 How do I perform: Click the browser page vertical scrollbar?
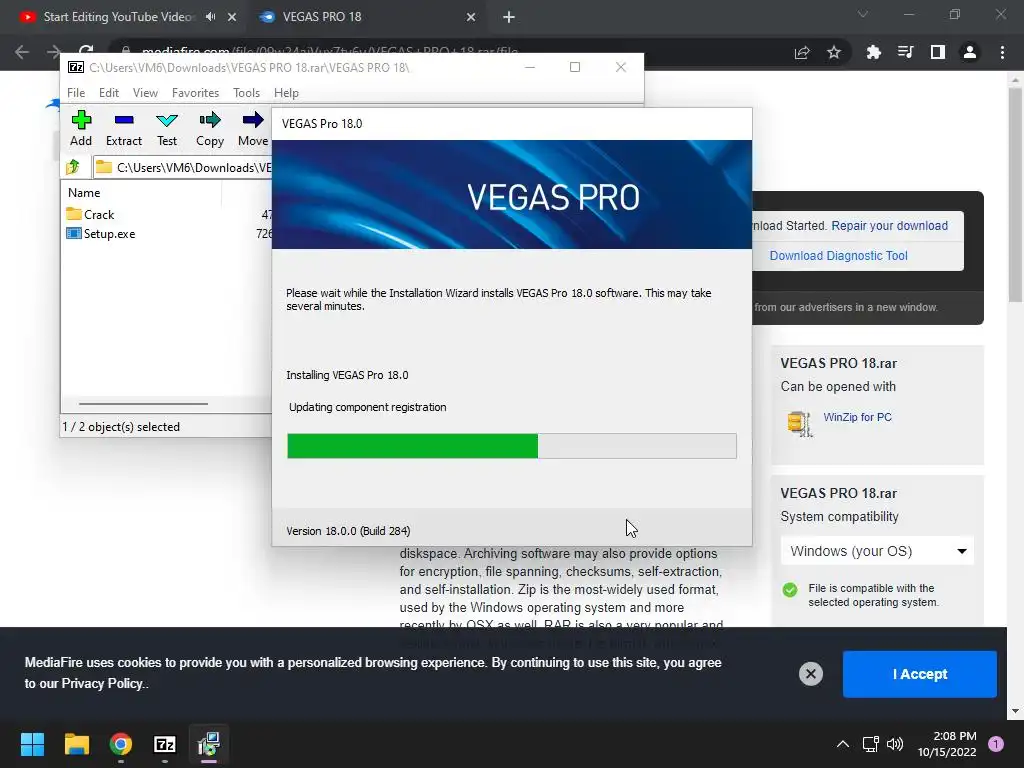point(1015,194)
